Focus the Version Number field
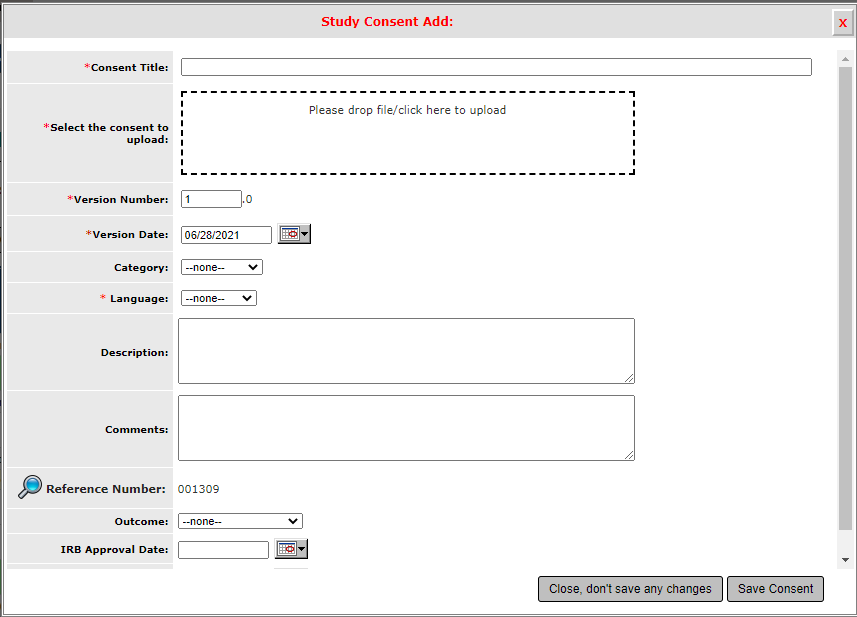Screen dimensions: 857x617 211,199
